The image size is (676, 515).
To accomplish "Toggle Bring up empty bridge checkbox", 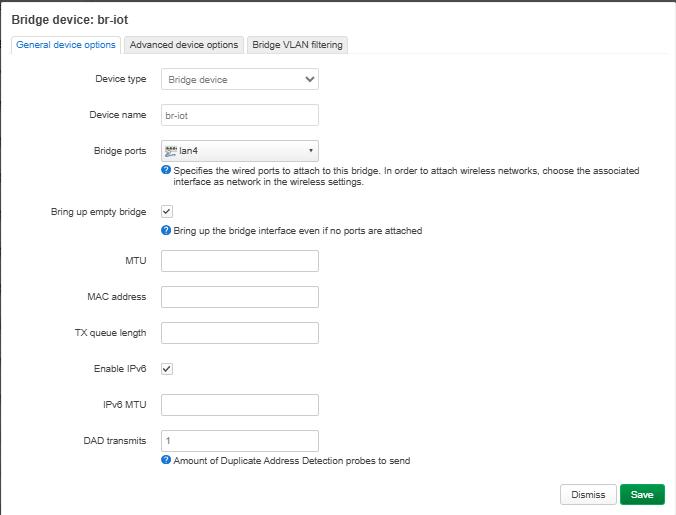I will (167, 212).
